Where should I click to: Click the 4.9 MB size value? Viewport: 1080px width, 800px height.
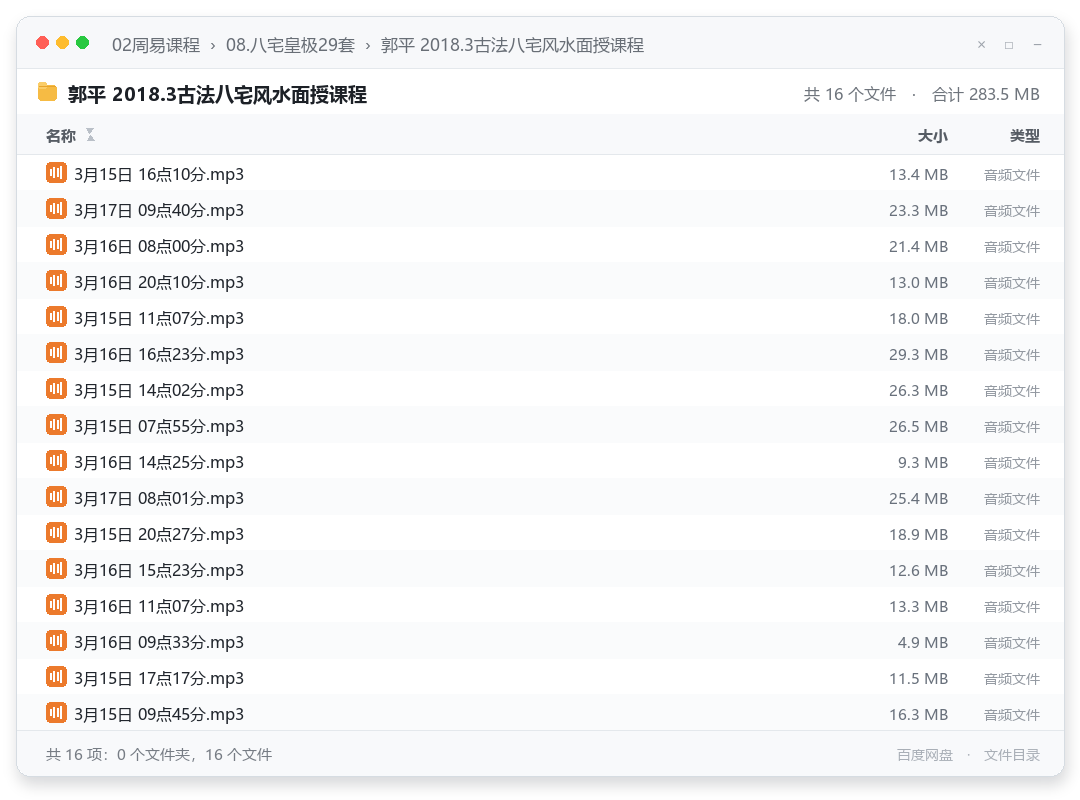pyautogui.click(x=923, y=643)
